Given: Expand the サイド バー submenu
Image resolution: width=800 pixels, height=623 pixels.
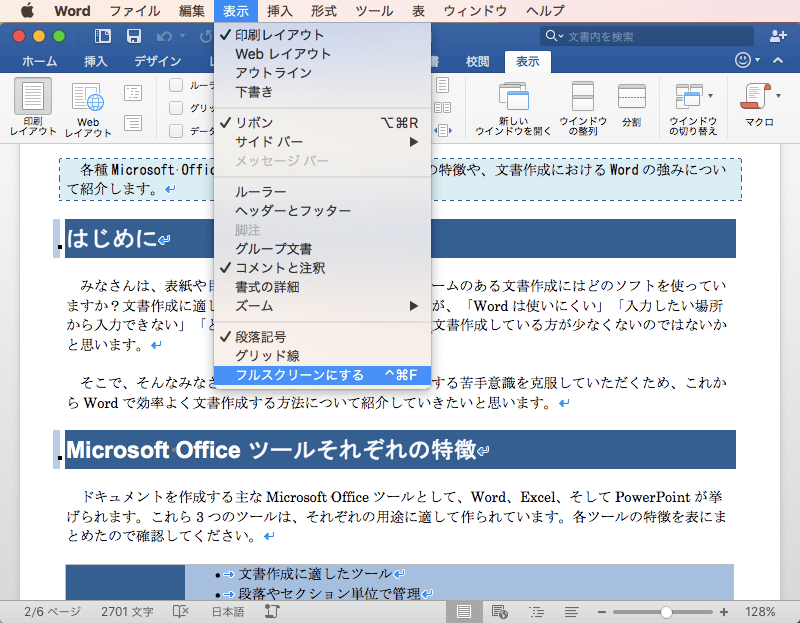Looking at the screenshot, I should coord(322,142).
